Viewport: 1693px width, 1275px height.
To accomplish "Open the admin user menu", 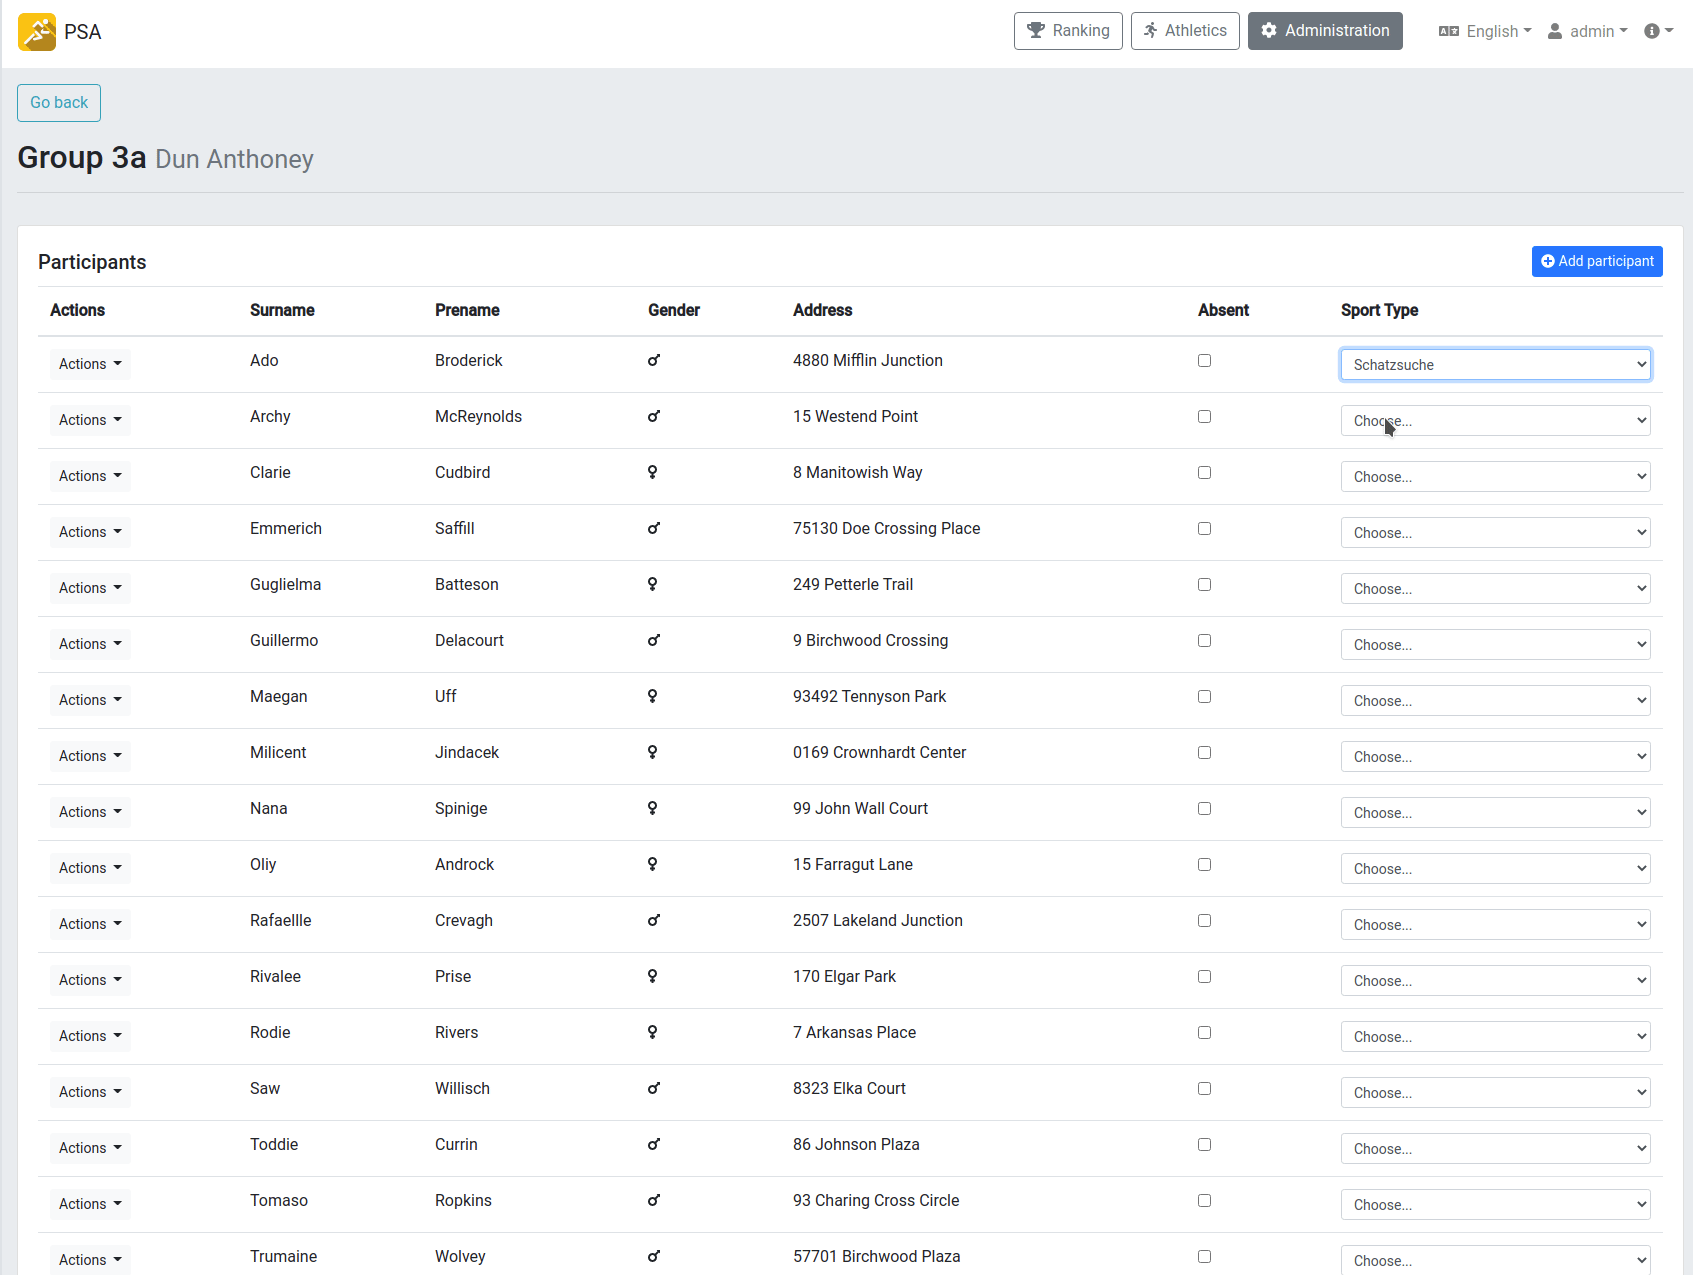I will (x=1588, y=32).
